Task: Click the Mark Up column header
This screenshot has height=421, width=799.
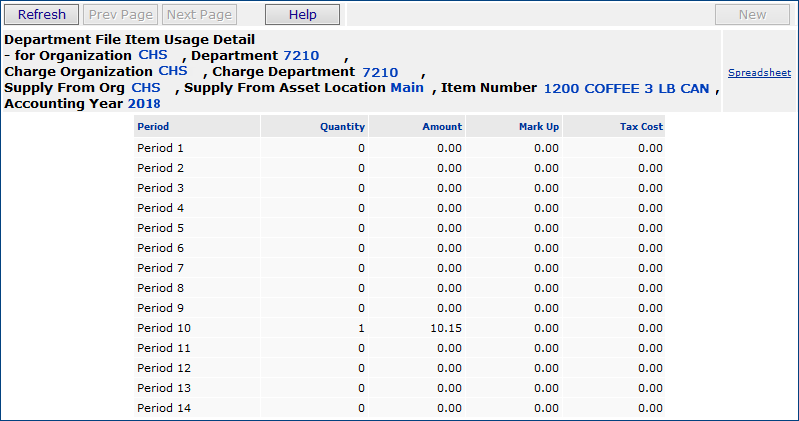Action: point(539,127)
